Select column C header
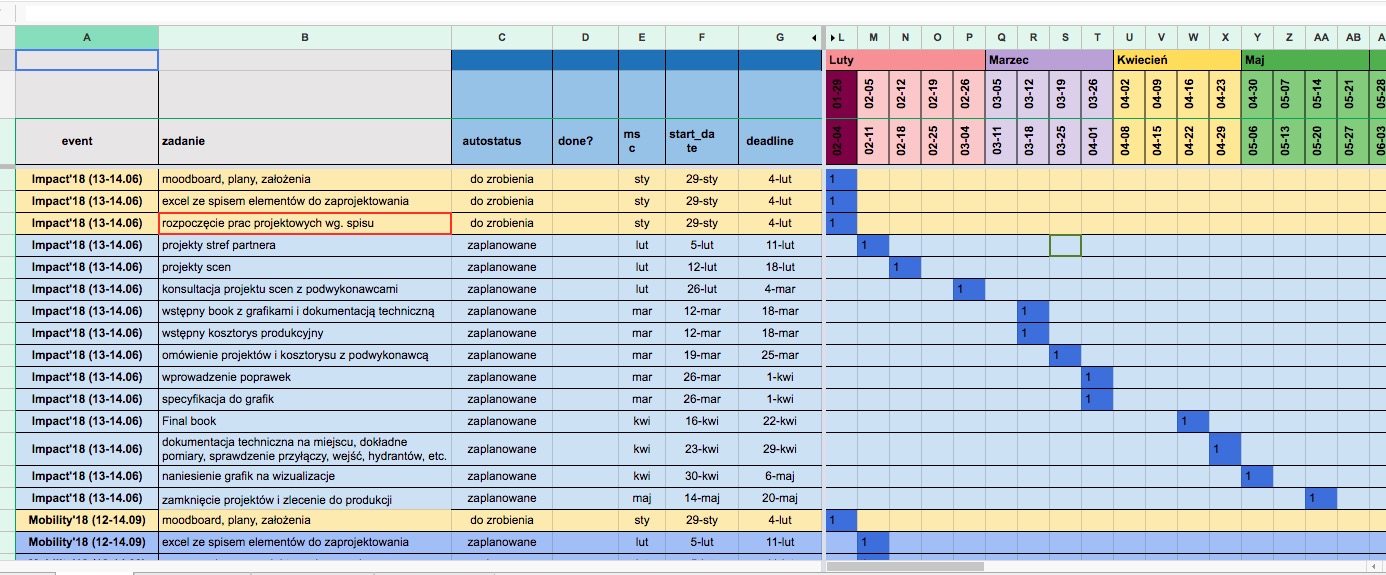 tap(502, 38)
